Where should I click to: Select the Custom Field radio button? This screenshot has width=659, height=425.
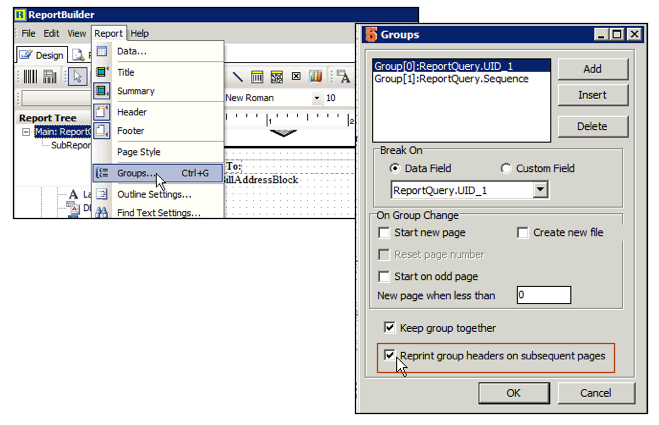(x=506, y=168)
